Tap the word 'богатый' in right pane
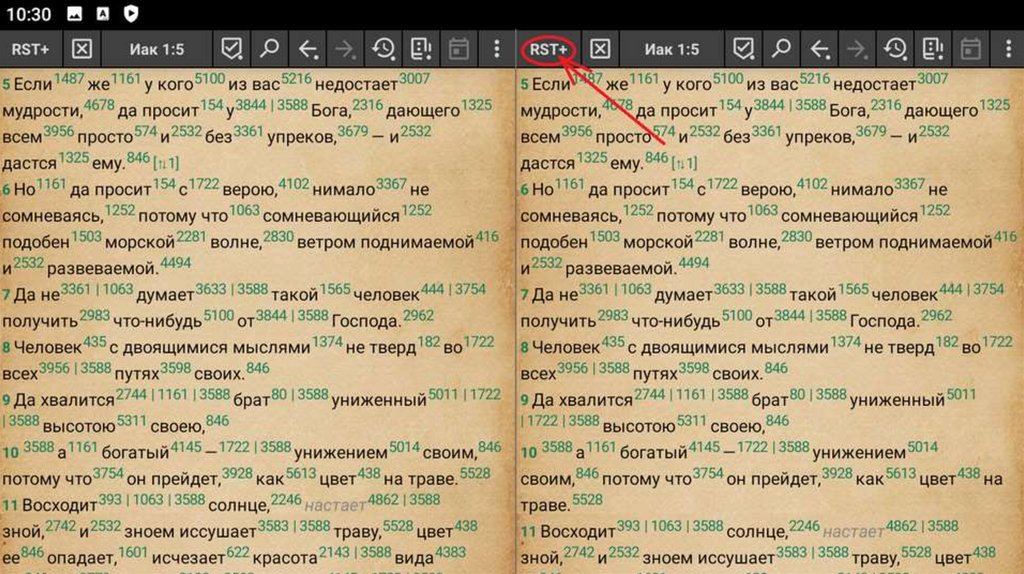This screenshot has height=574, width=1024. point(653,453)
